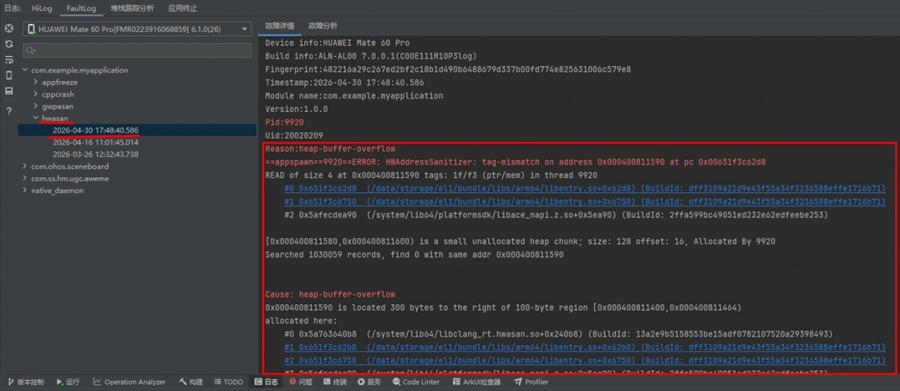Image resolution: width=900 pixels, height=391 pixels.
Task: Click the Reason:heap-buffer-overflow line
Action: 330,149
